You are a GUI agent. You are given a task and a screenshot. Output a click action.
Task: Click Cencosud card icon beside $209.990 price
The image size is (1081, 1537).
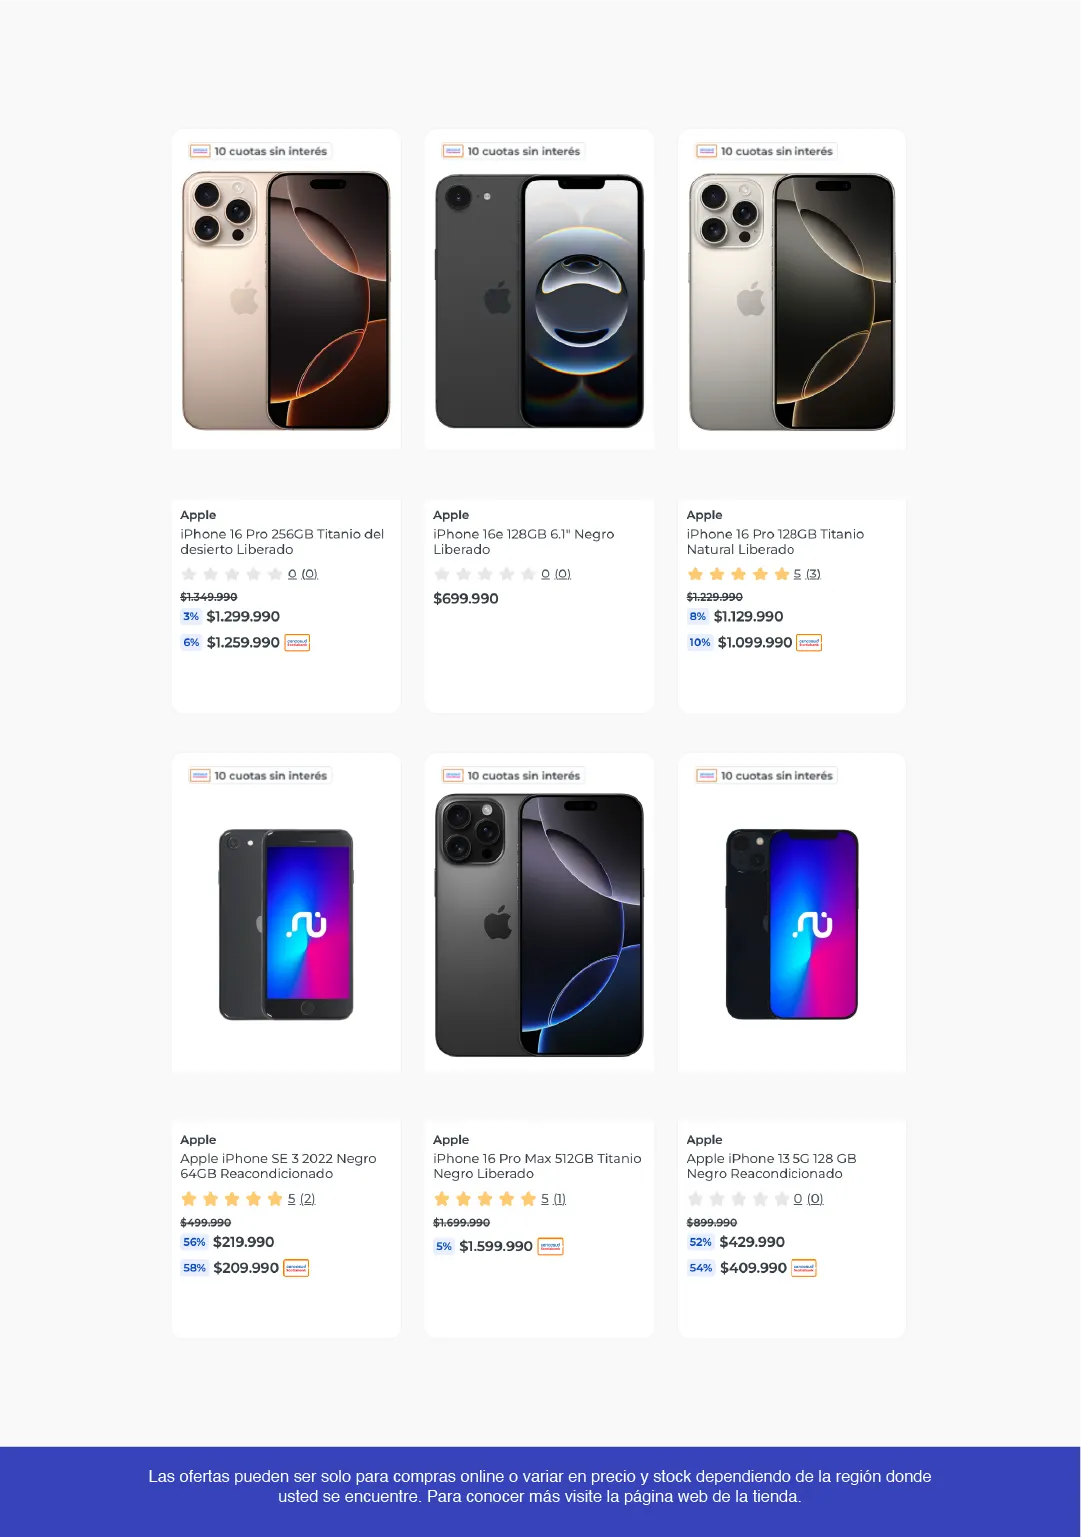(296, 1268)
